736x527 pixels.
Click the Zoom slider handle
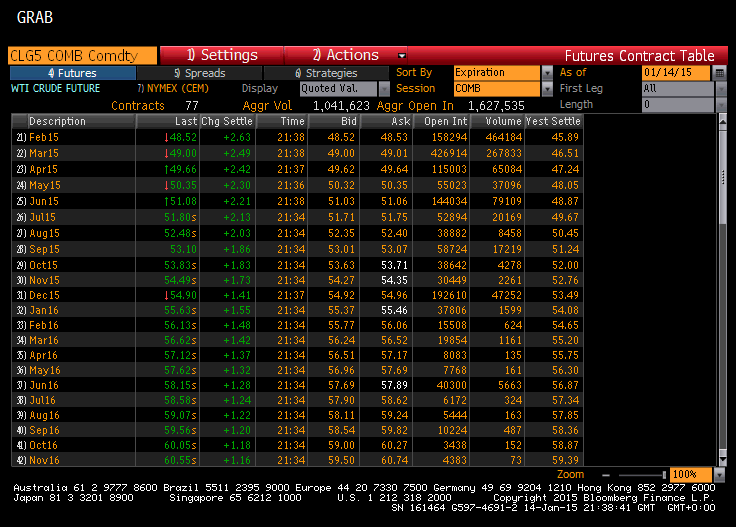coord(664,475)
